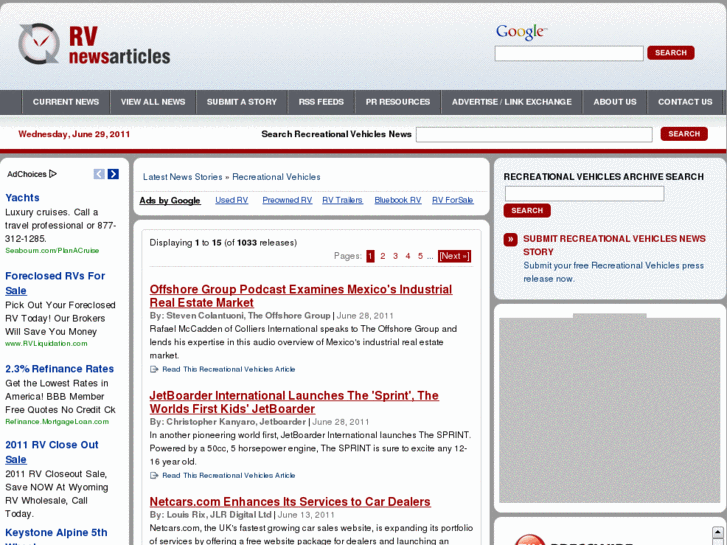The width and height of the screenshot is (727, 545).
Task: Click the Wednesday, June 29, 2011 date text
Action: point(74,135)
